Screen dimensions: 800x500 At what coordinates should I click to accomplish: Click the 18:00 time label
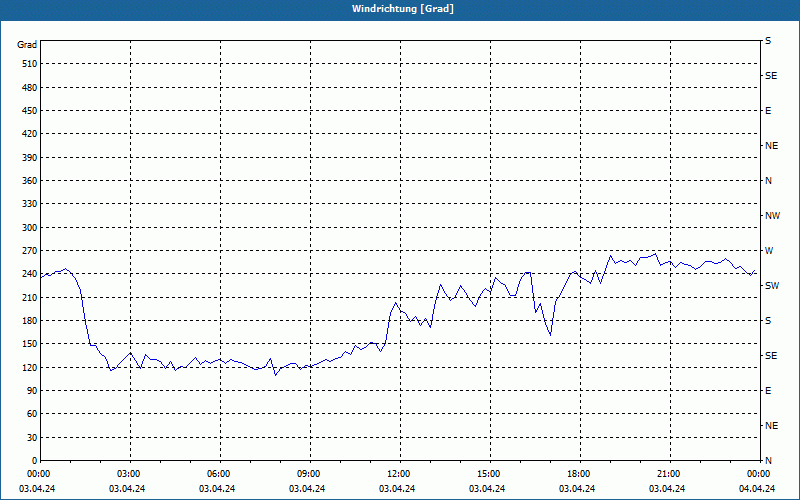(580, 474)
